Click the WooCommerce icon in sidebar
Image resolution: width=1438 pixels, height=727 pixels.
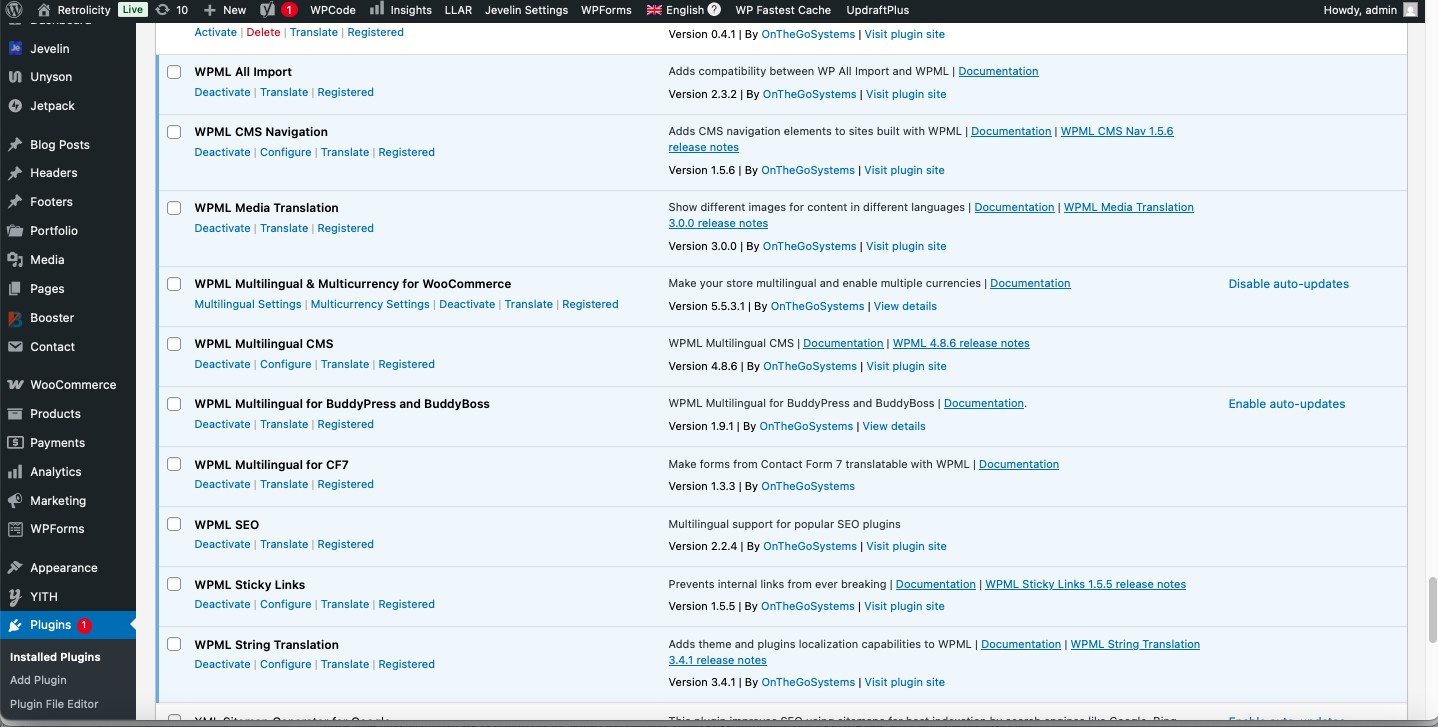point(15,385)
